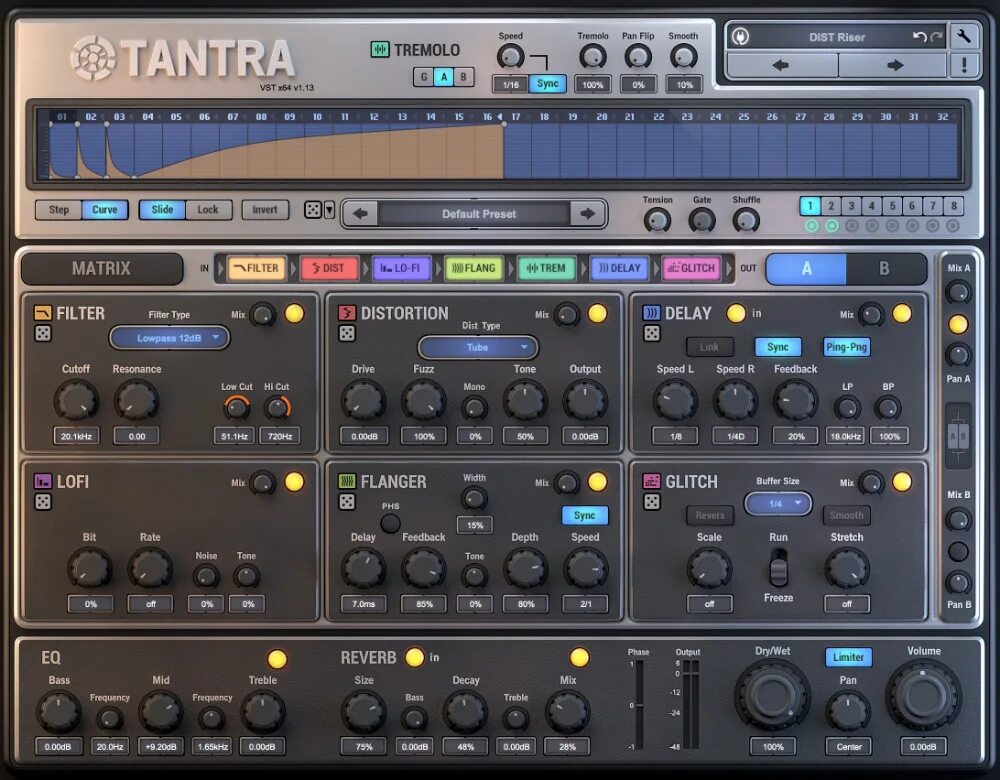
Task: Click the pink Glitch module icon
Action: click(651, 481)
